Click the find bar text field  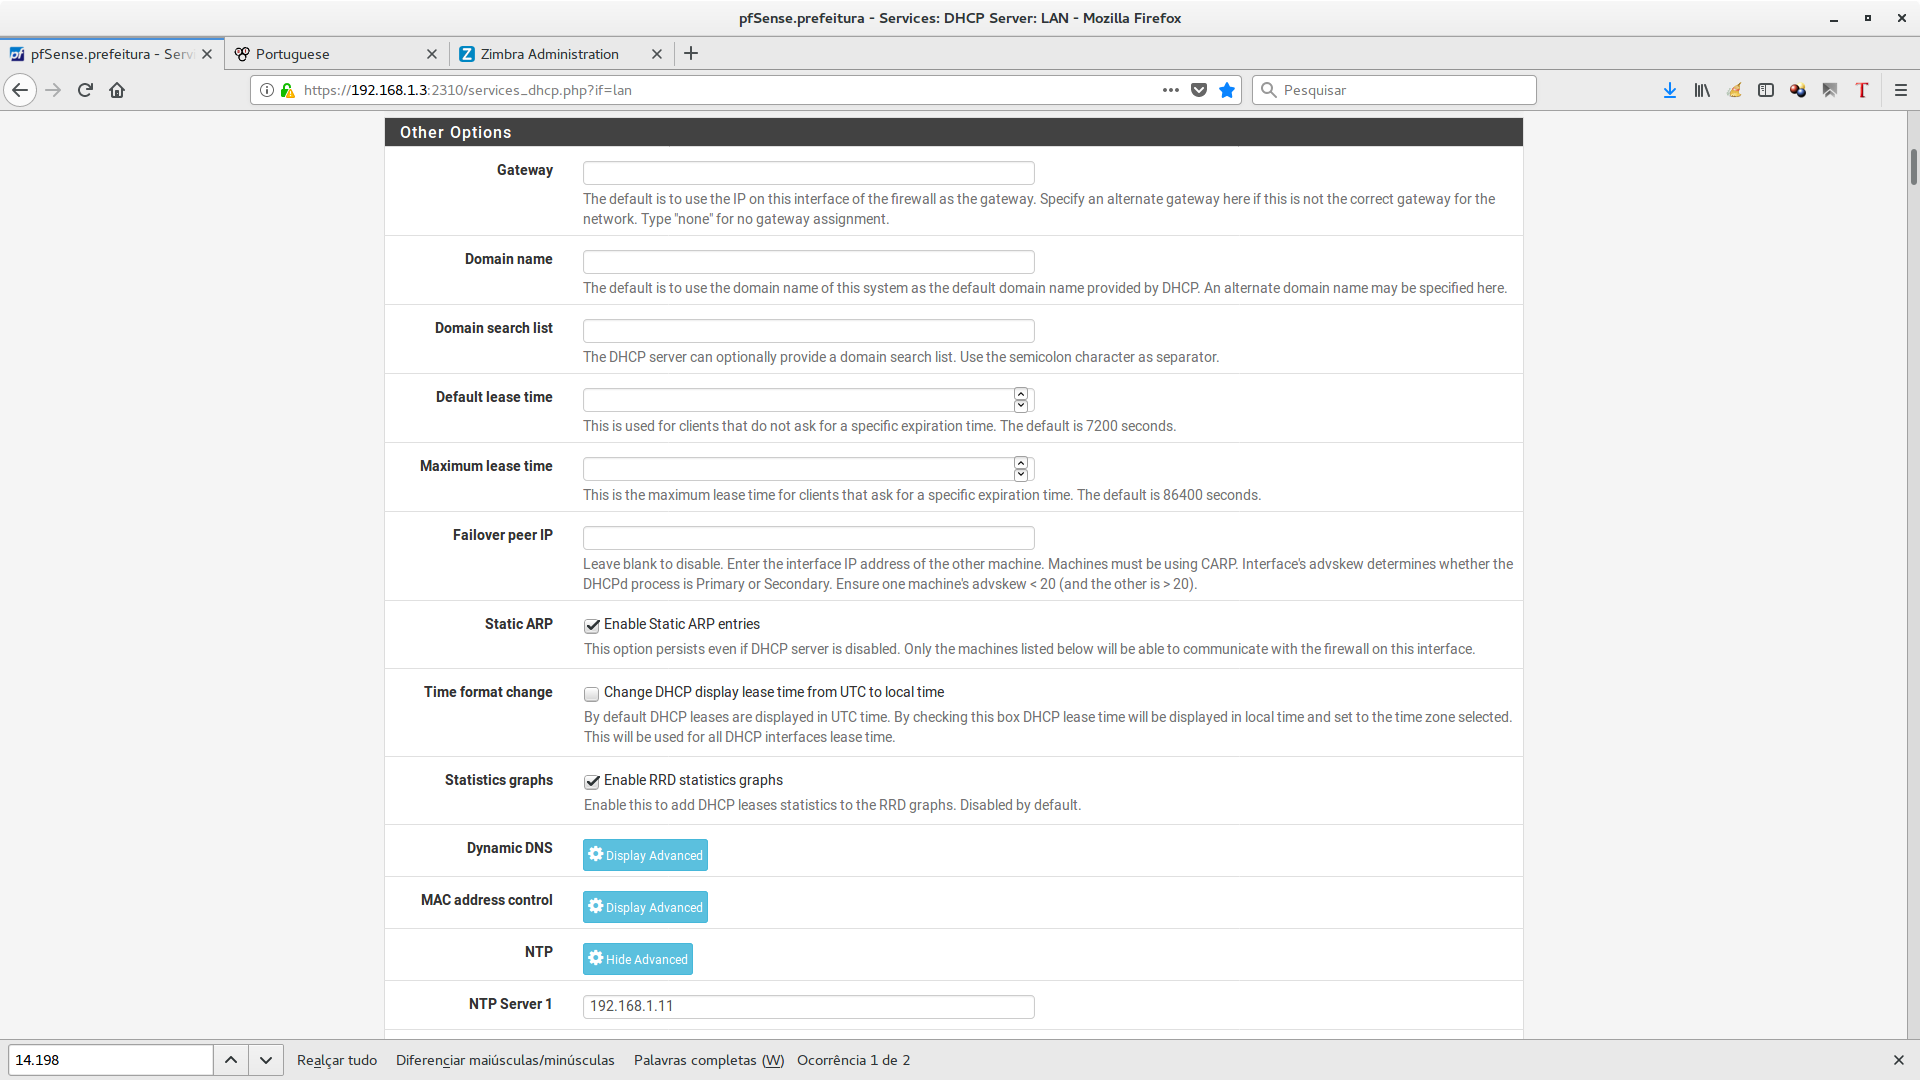click(x=110, y=1060)
